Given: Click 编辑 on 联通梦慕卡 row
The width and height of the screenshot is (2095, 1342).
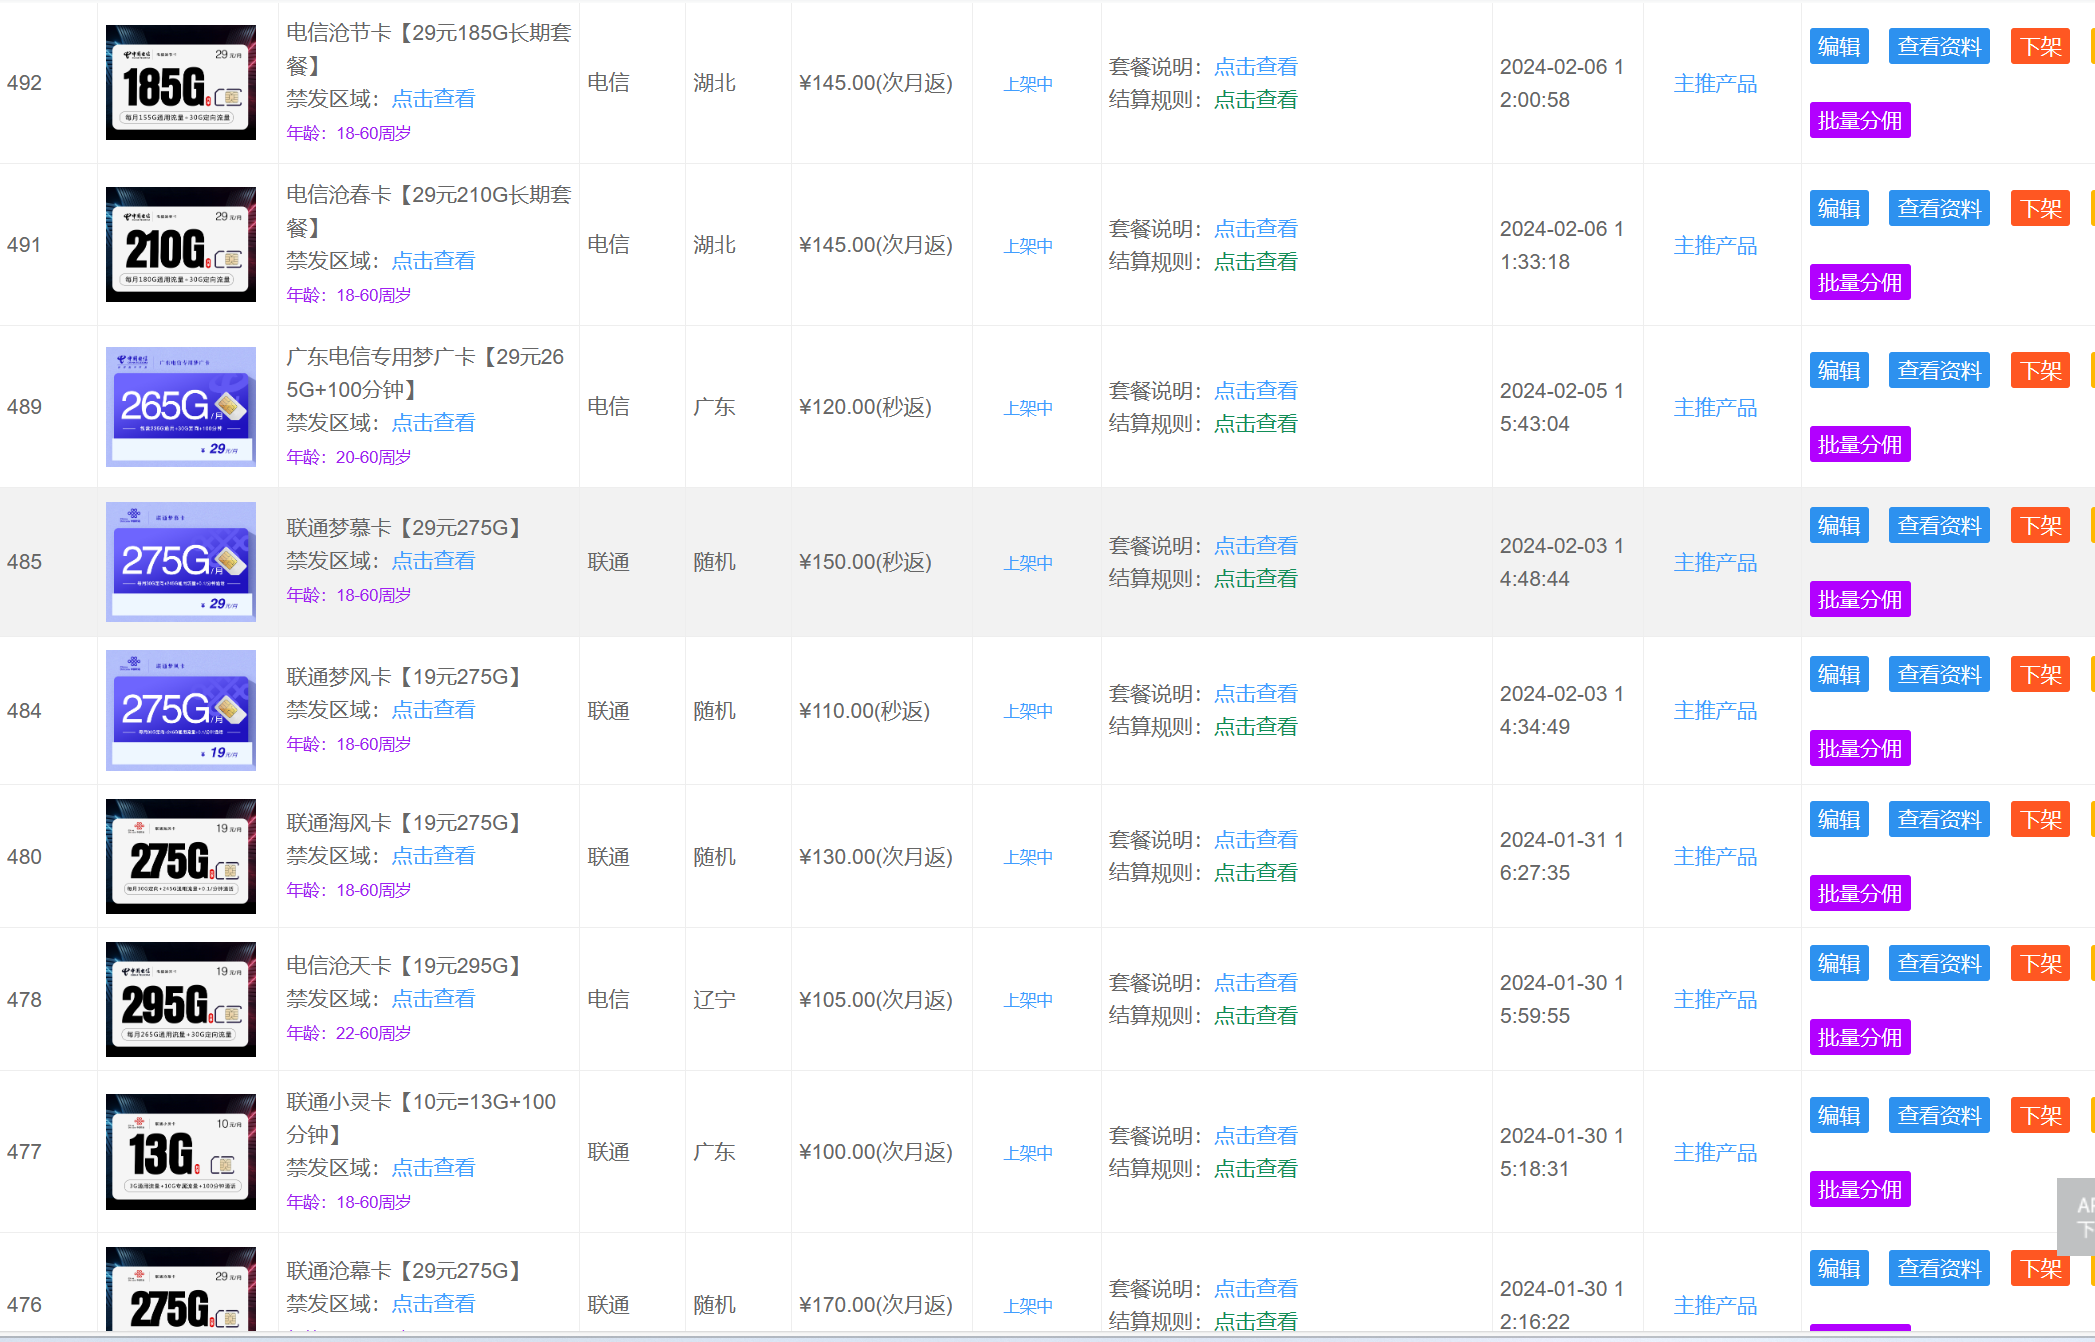Looking at the screenshot, I should click(1838, 524).
